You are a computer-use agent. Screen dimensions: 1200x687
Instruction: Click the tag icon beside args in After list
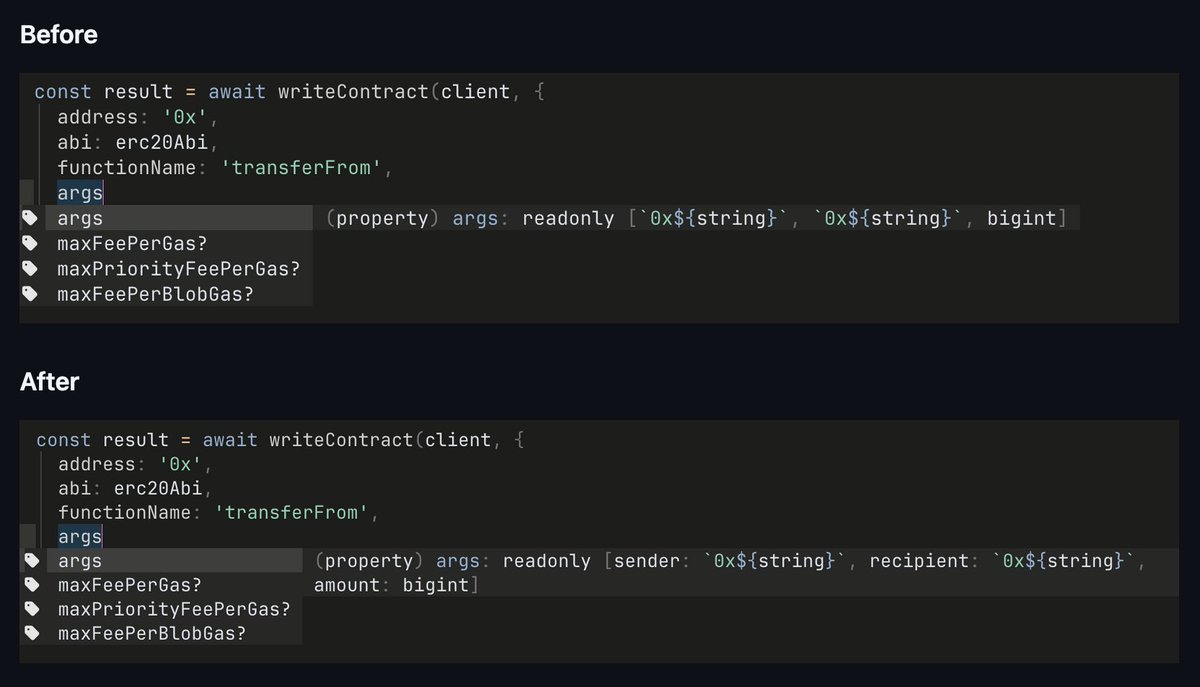pos(31,561)
